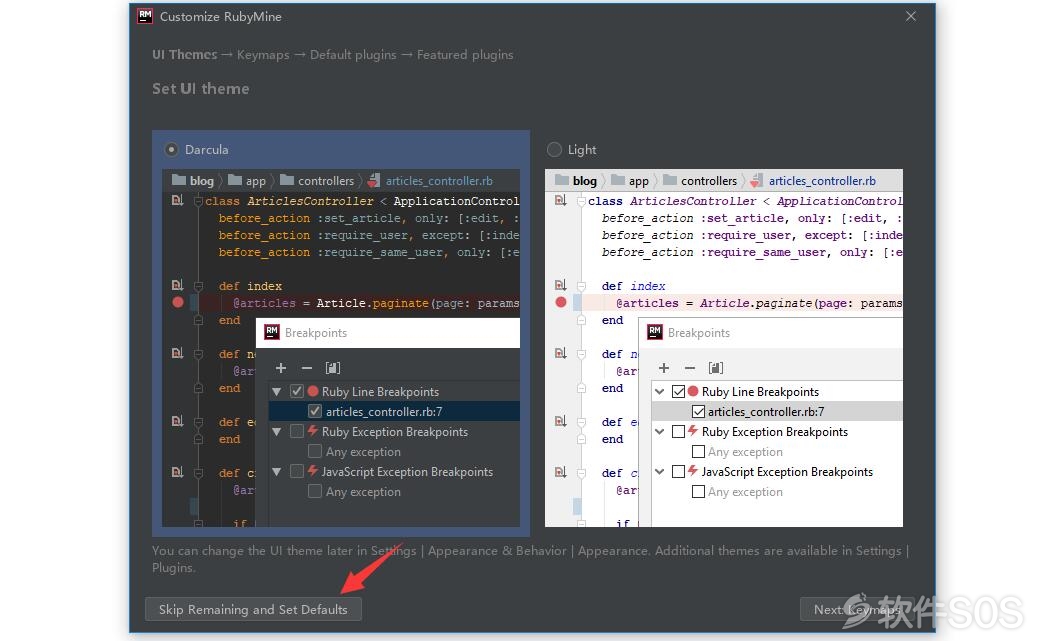This screenshot has height=641, width=1039.
Task: Select articles_controller.rb:7 row in Light tree
Action: pyautogui.click(x=777, y=412)
